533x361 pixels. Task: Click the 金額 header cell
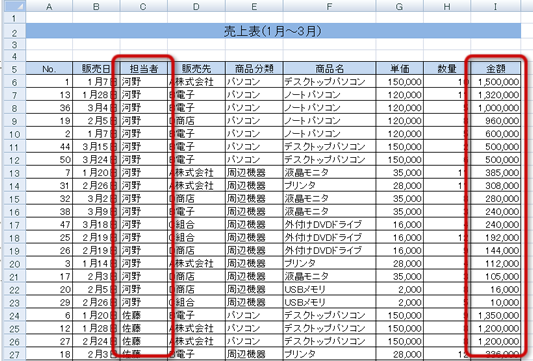(x=496, y=69)
